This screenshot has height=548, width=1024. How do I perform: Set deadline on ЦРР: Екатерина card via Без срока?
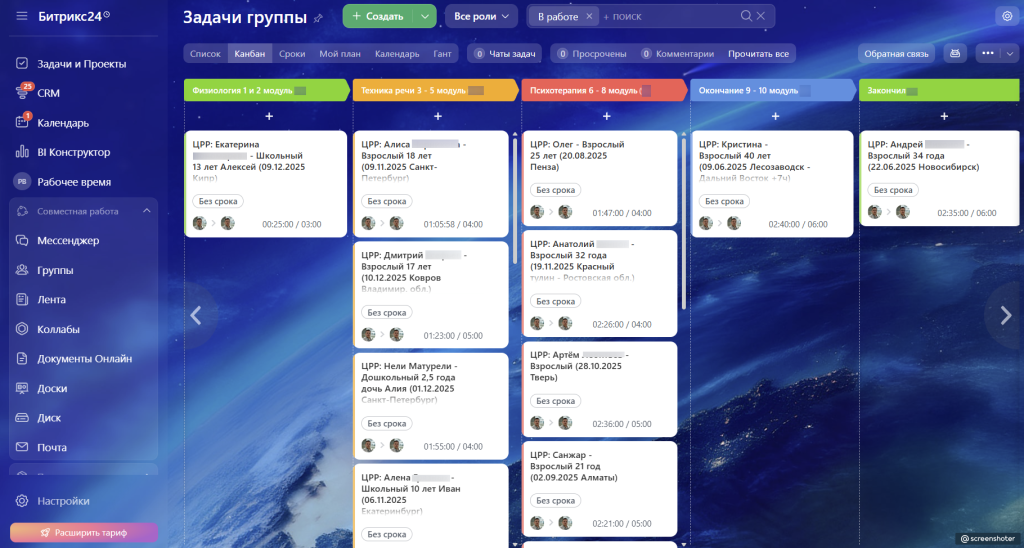(x=218, y=201)
